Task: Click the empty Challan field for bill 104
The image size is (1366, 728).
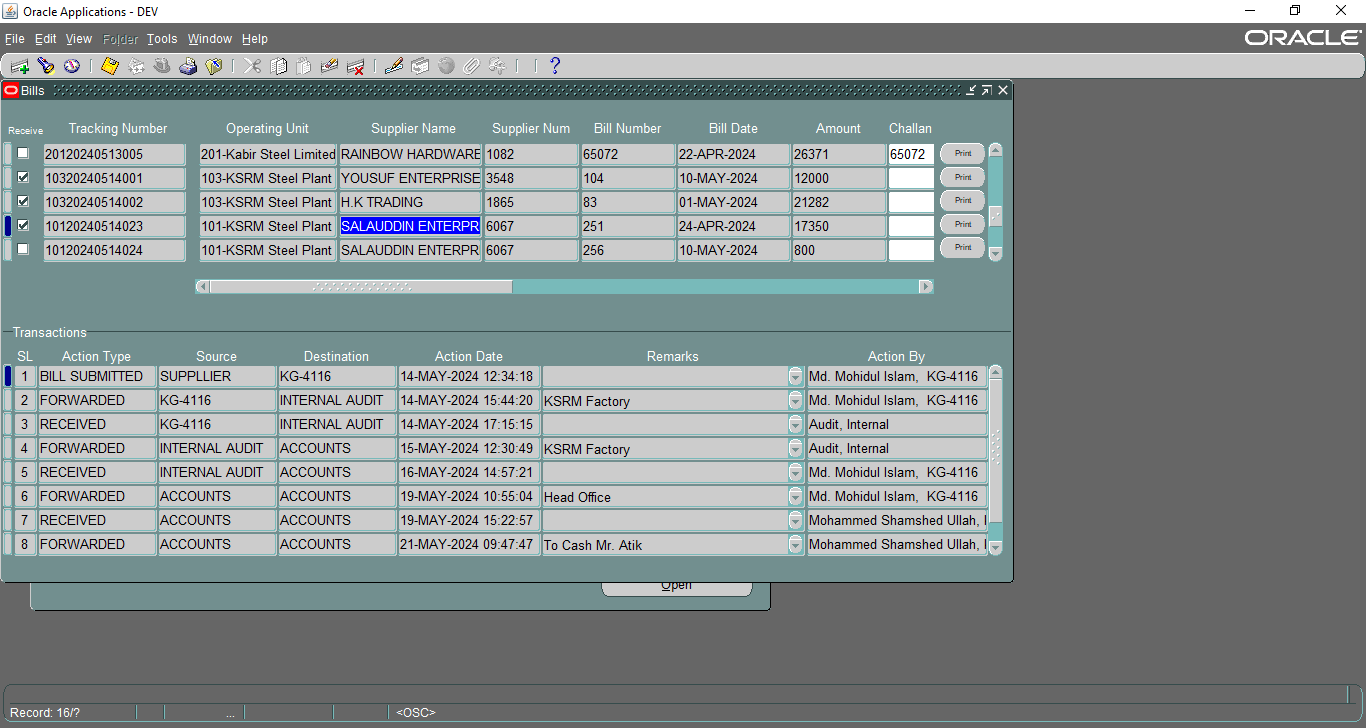Action: coord(911,178)
